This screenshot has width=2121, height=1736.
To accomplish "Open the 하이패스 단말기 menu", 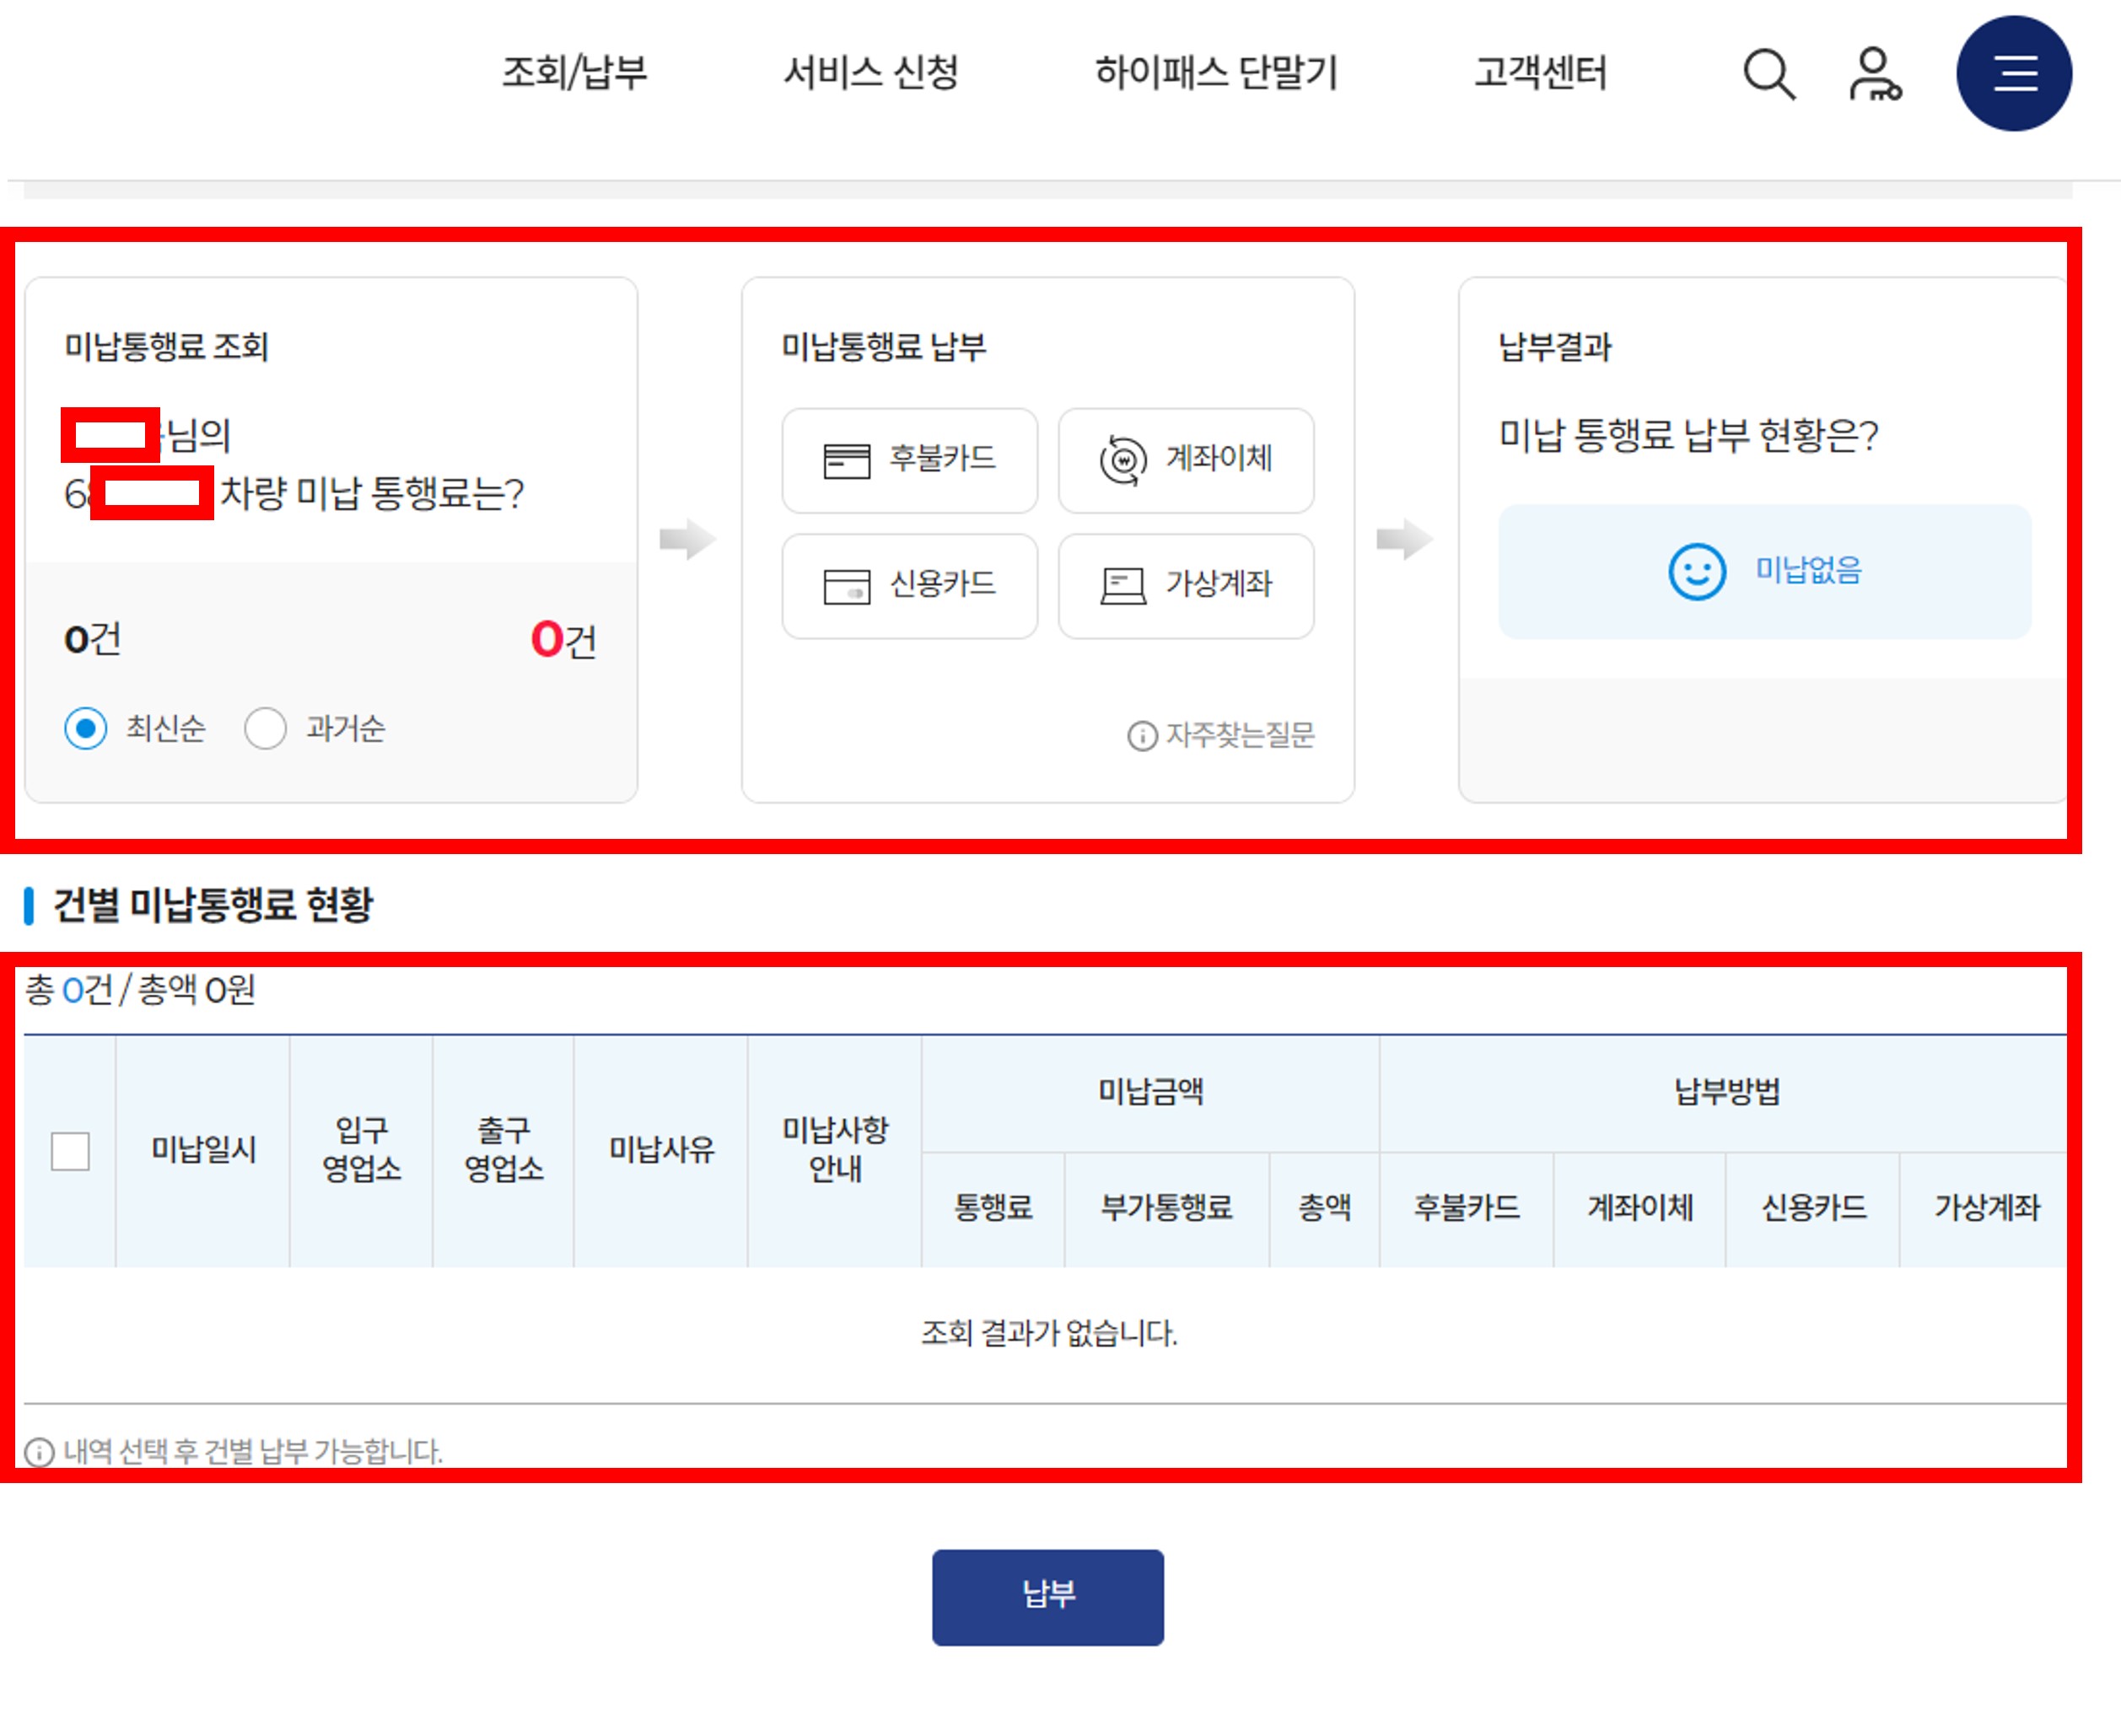I will pyautogui.click(x=1215, y=73).
